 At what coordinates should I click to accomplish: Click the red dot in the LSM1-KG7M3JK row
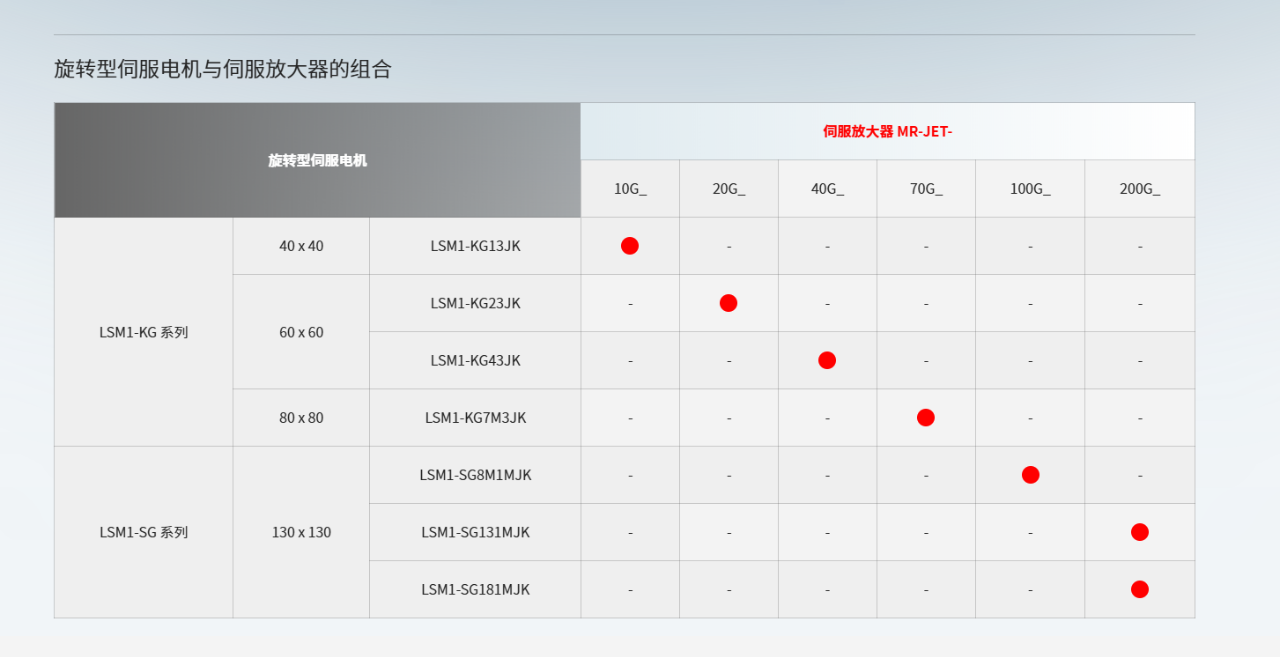pyautogui.click(x=926, y=418)
